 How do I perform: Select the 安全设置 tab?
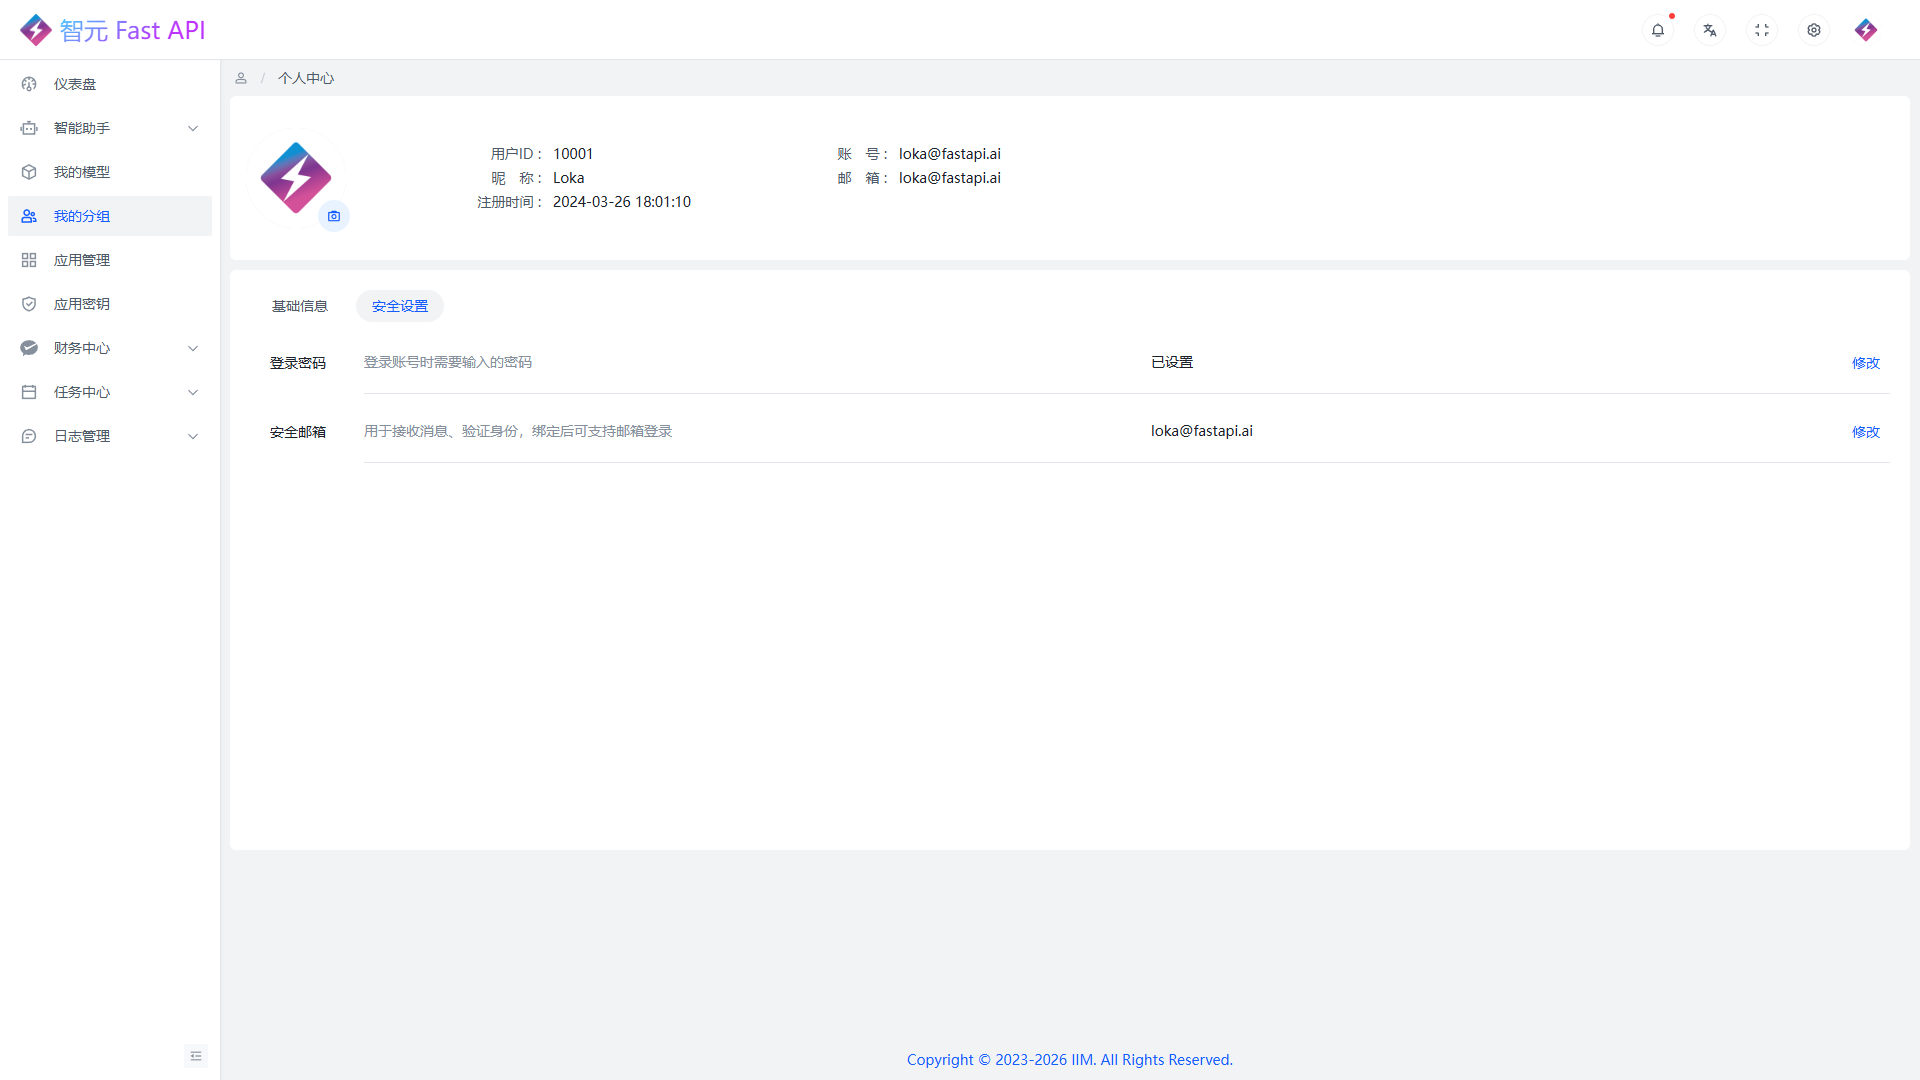[x=400, y=306]
